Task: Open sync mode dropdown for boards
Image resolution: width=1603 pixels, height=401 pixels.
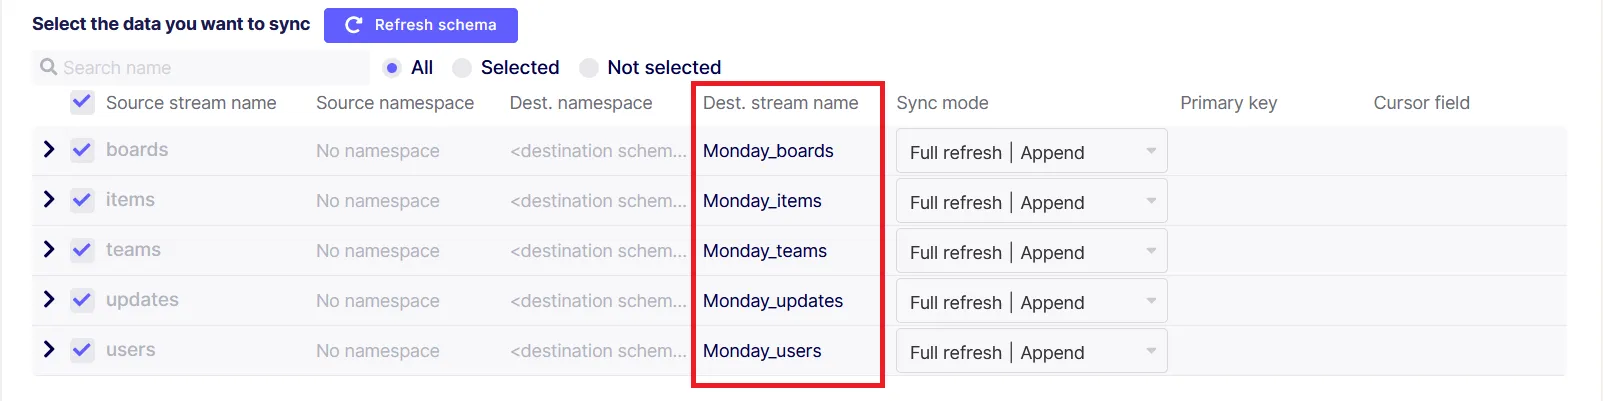Action: click(1032, 151)
